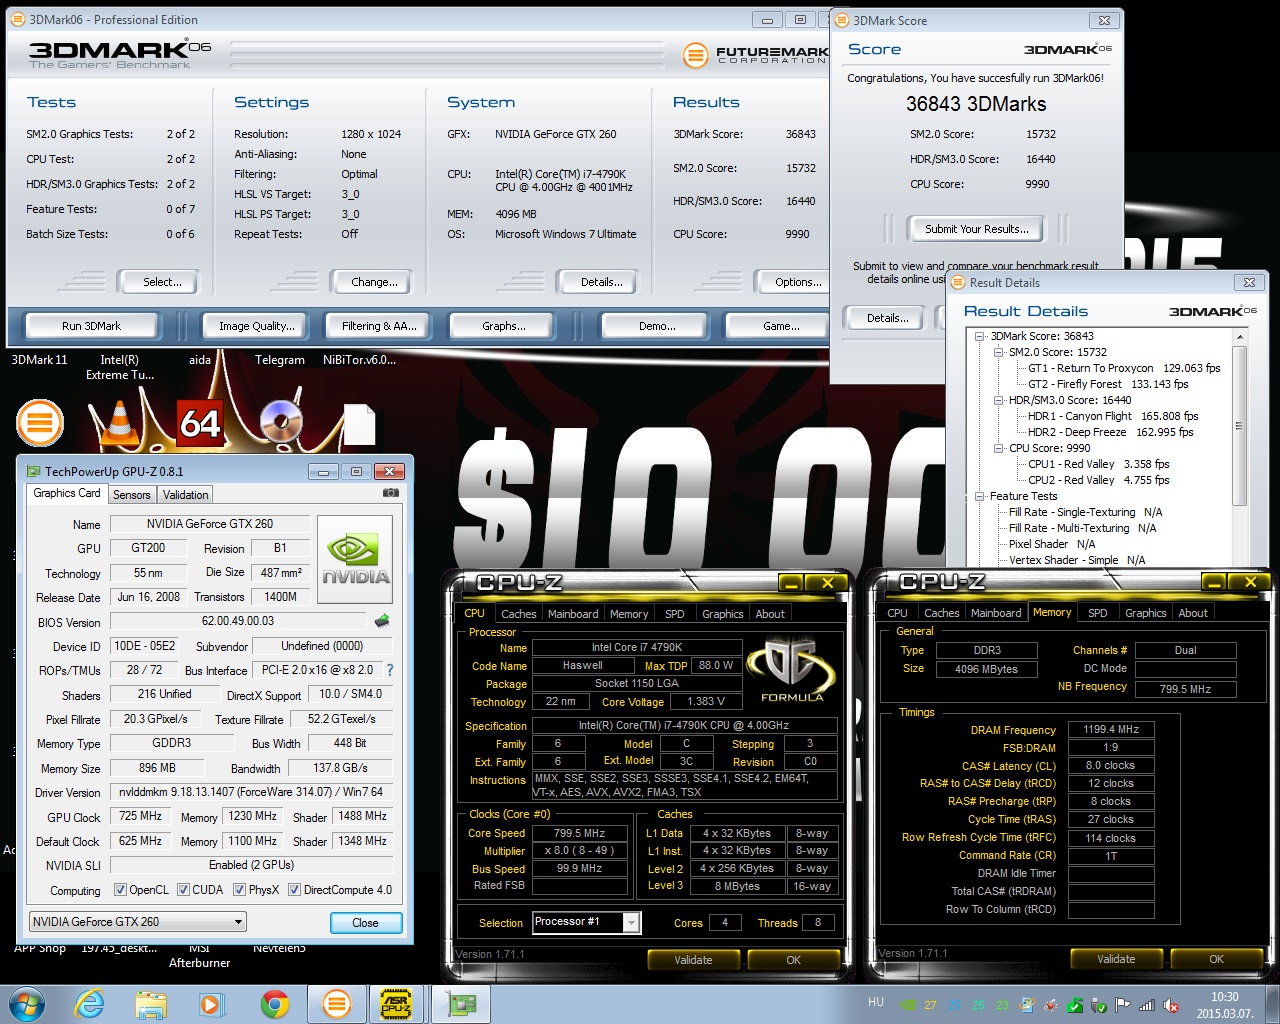Click the GPU-Z screenshot camera icon

(391, 493)
